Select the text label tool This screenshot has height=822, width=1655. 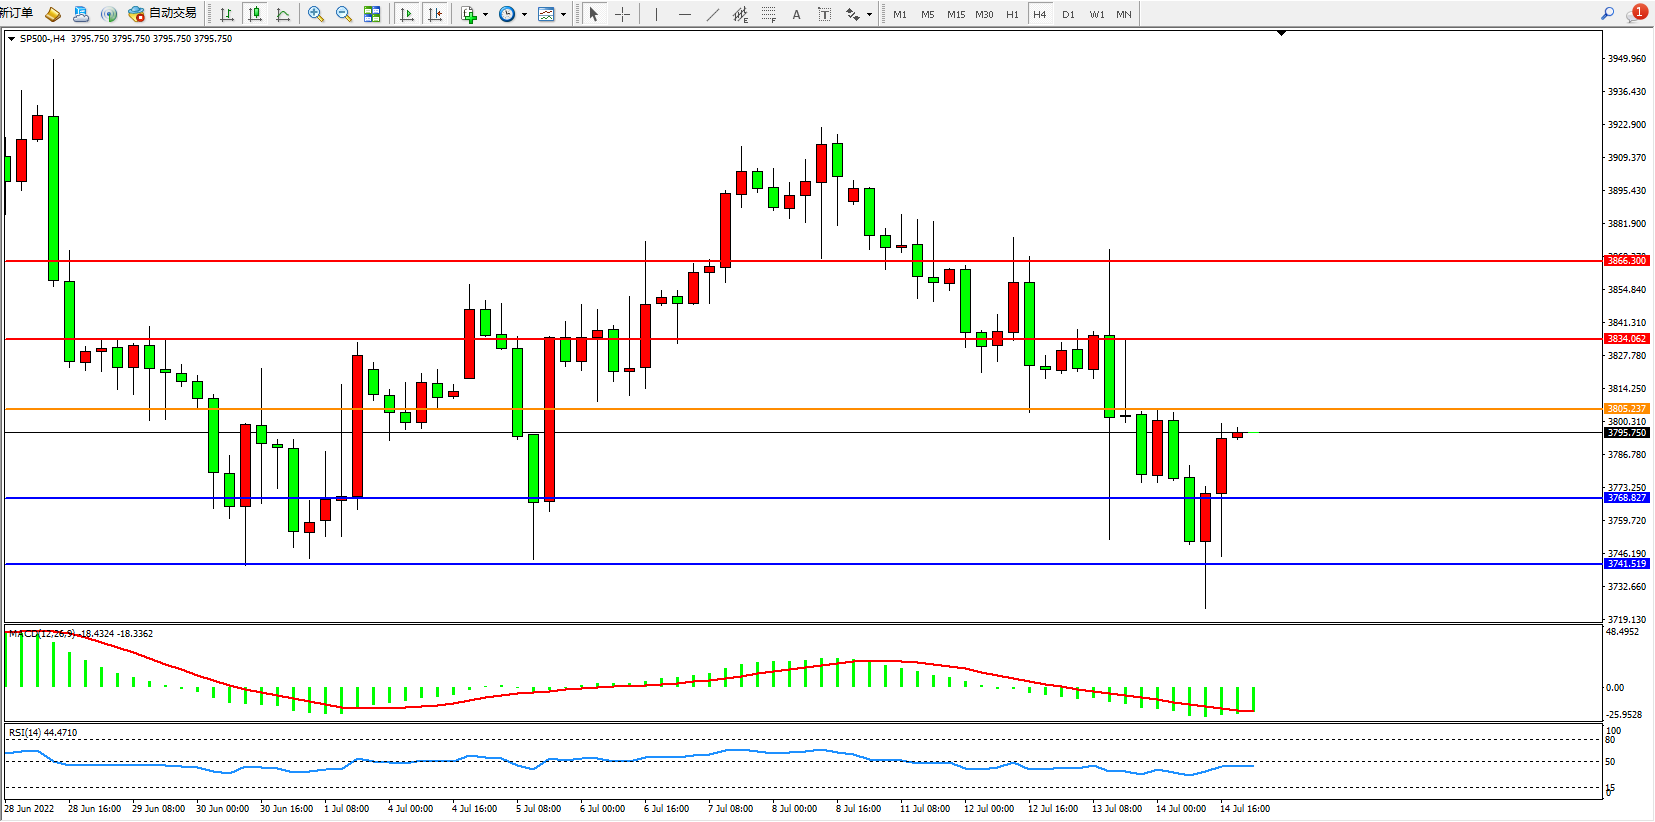point(824,14)
